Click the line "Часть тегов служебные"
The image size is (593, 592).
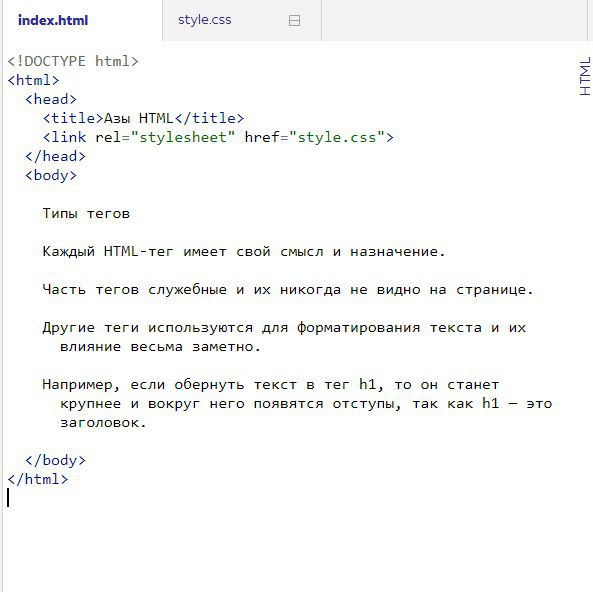click(288, 289)
